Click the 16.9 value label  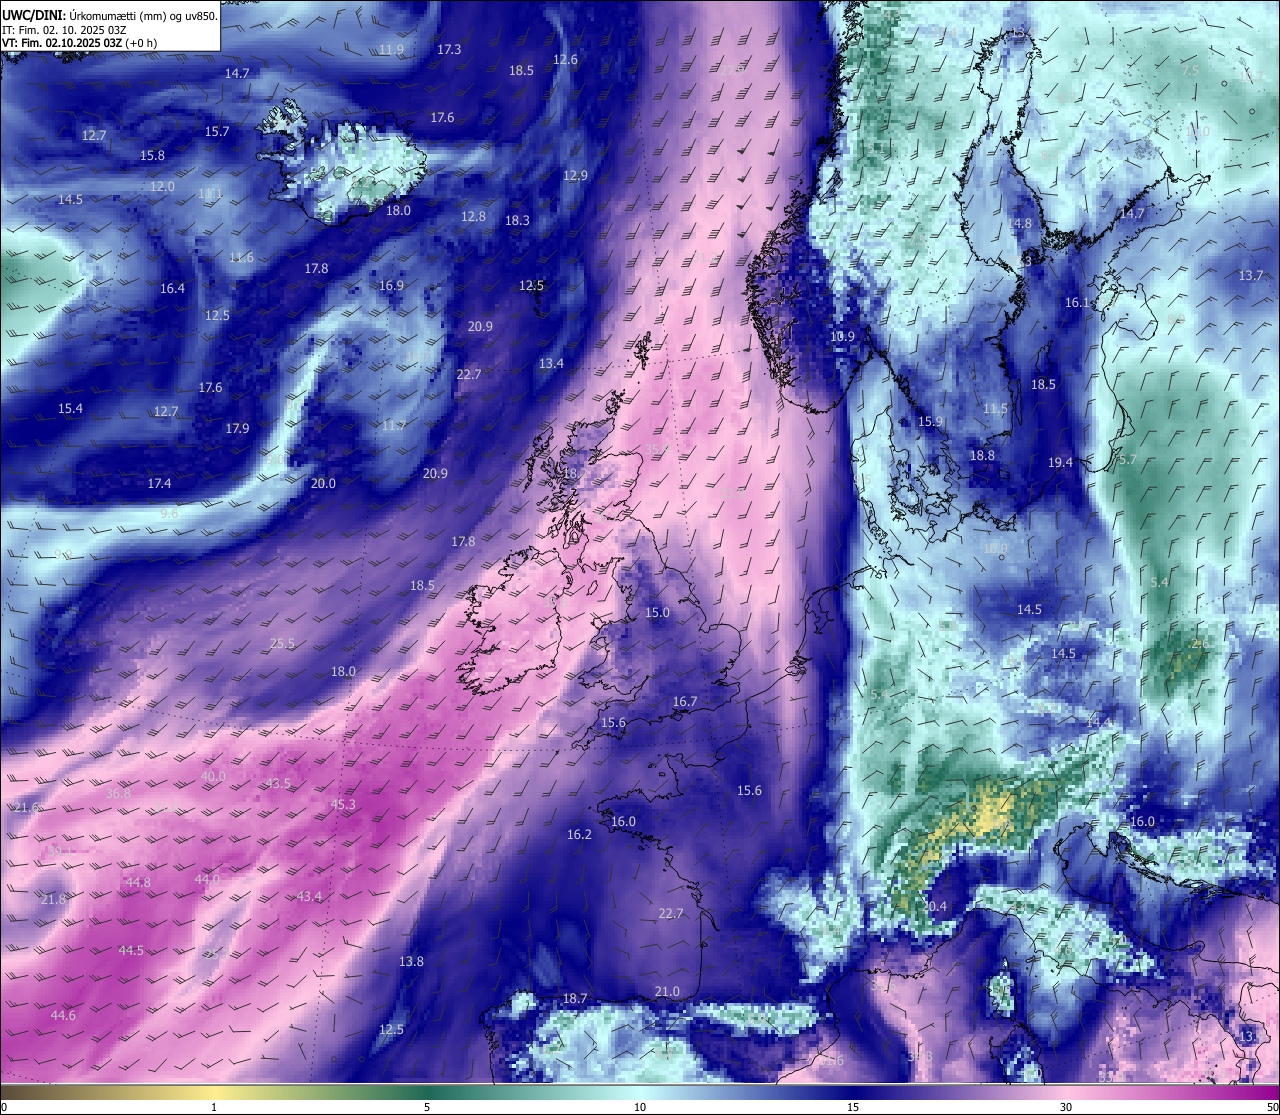tap(391, 285)
